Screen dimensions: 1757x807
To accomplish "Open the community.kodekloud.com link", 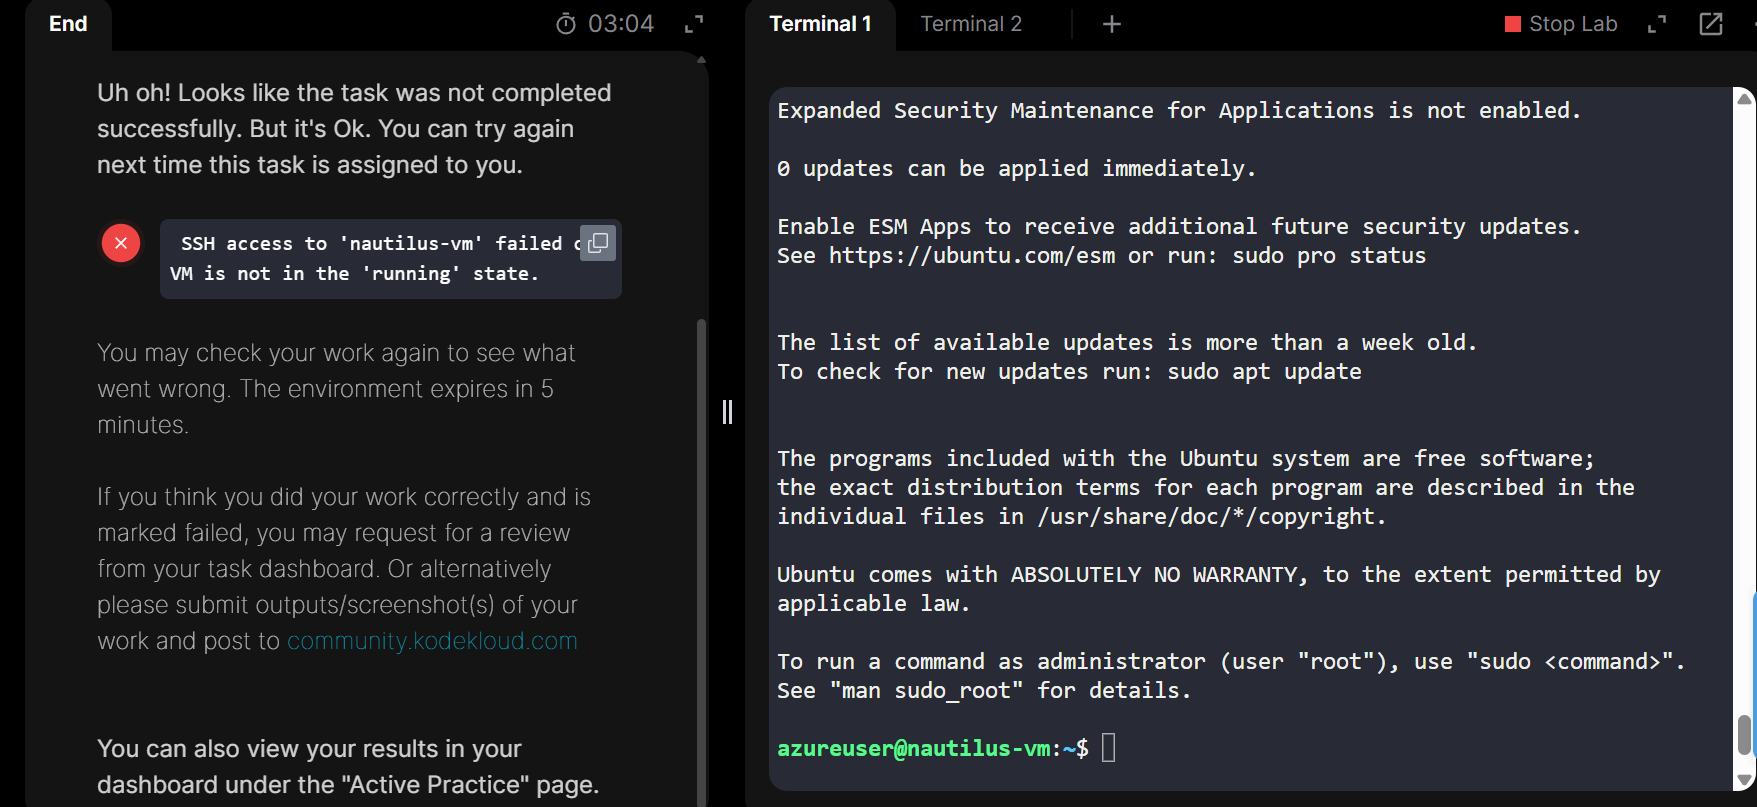I will (432, 641).
